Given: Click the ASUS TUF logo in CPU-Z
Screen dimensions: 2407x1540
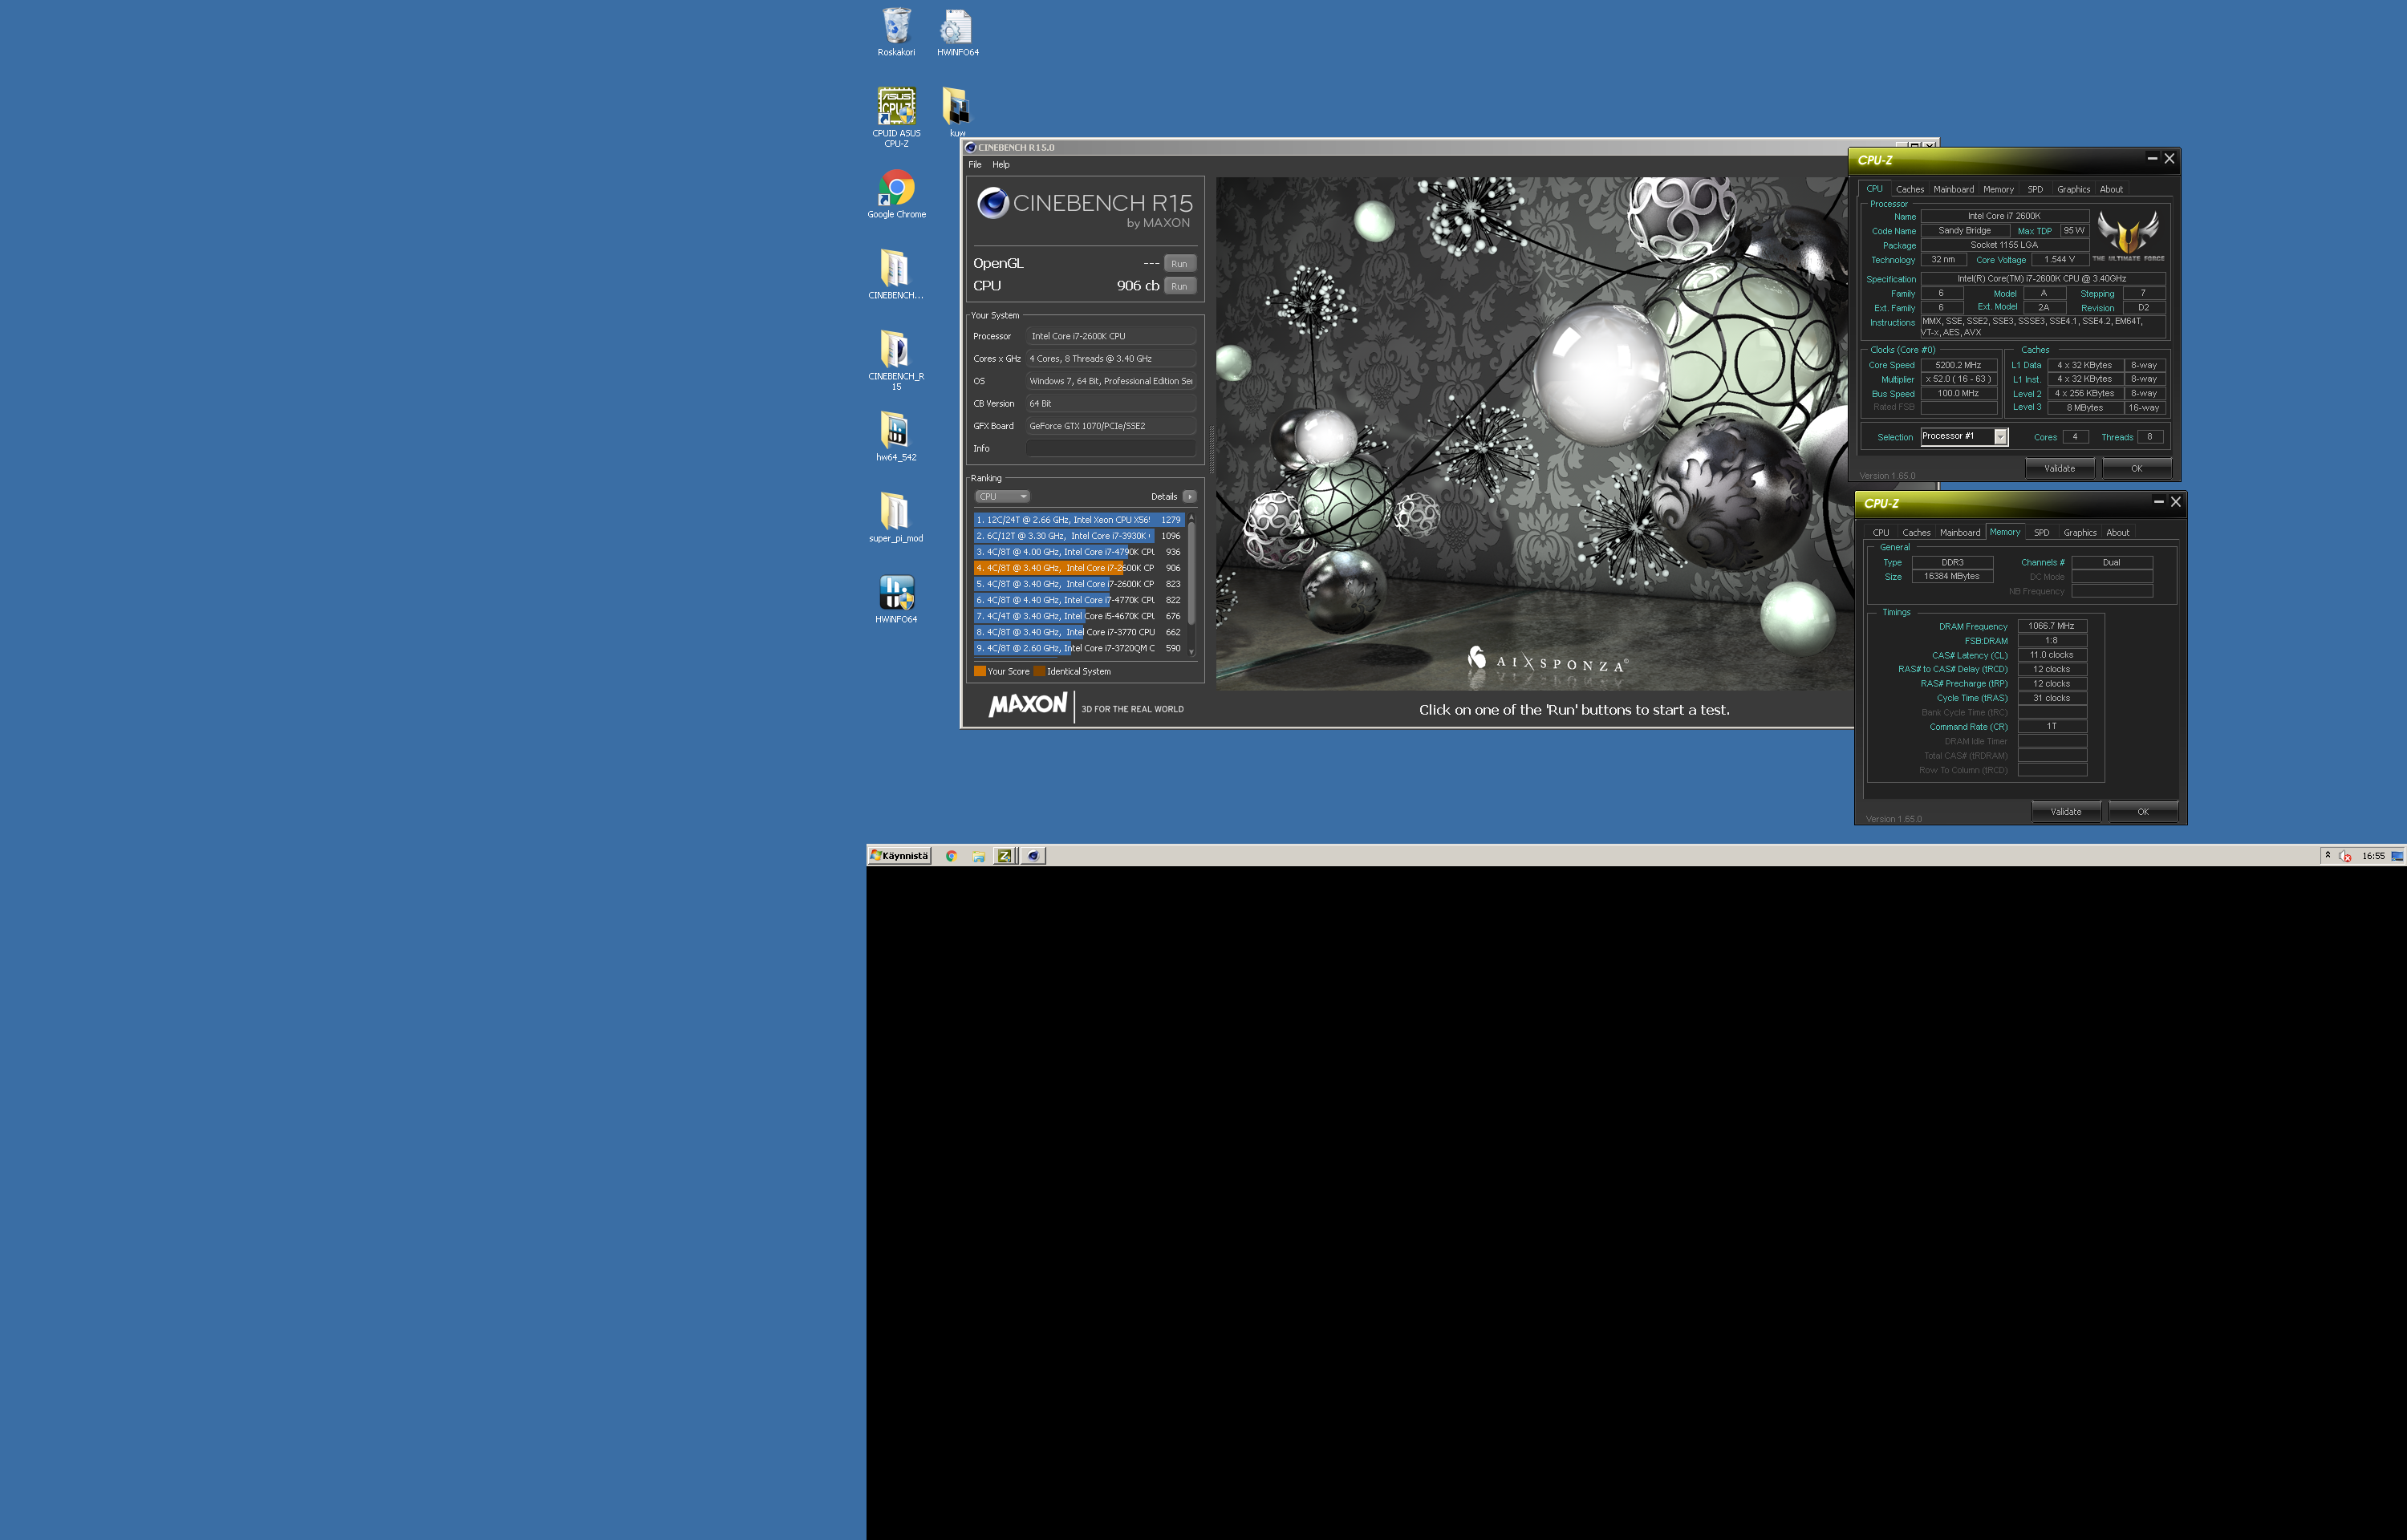Looking at the screenshot, I should (2128, 235).
